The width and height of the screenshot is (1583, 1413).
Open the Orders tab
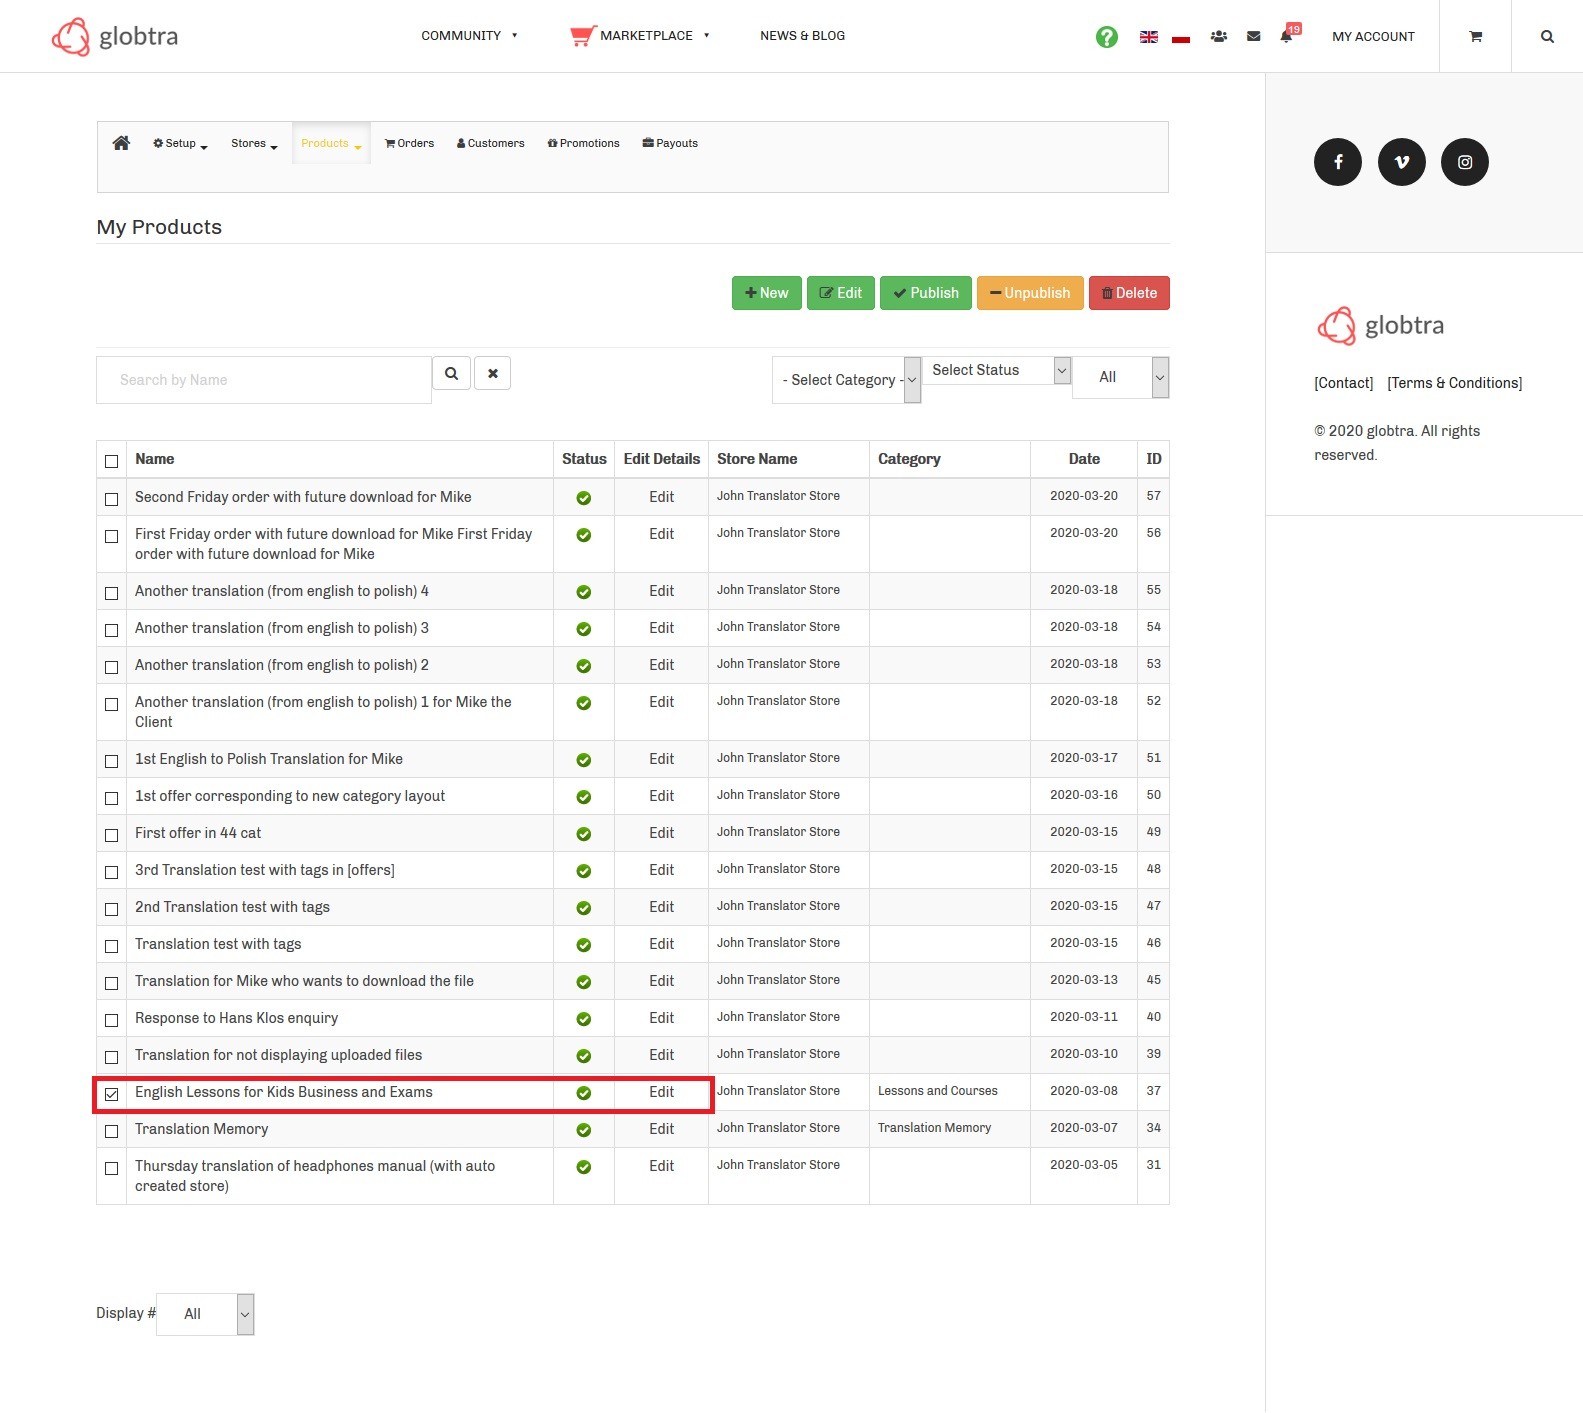pyautogui.click(x=410, y=144)
